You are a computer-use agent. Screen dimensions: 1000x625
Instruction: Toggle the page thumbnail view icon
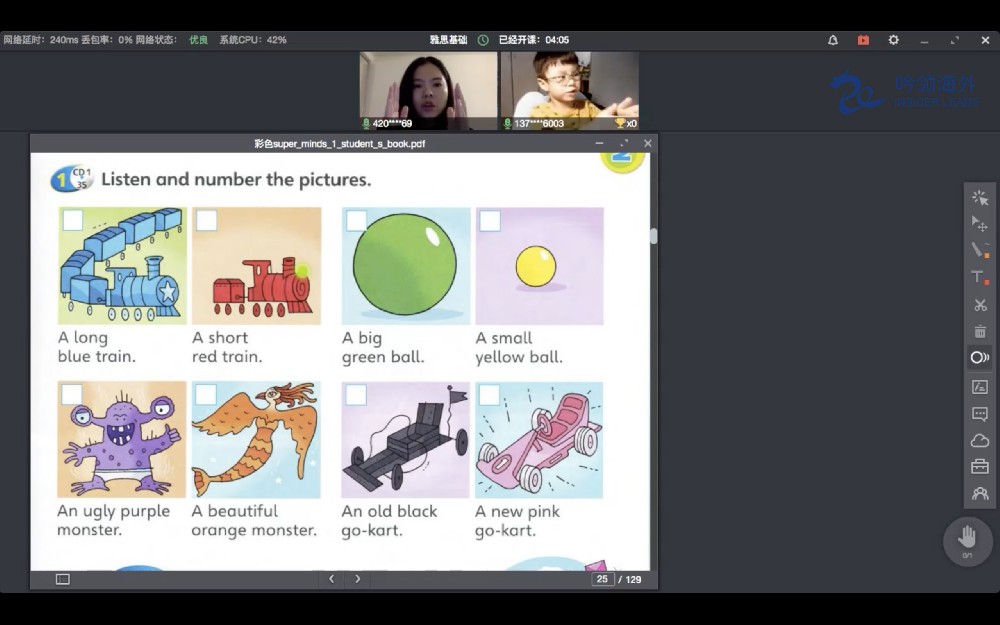coord(62,579)
